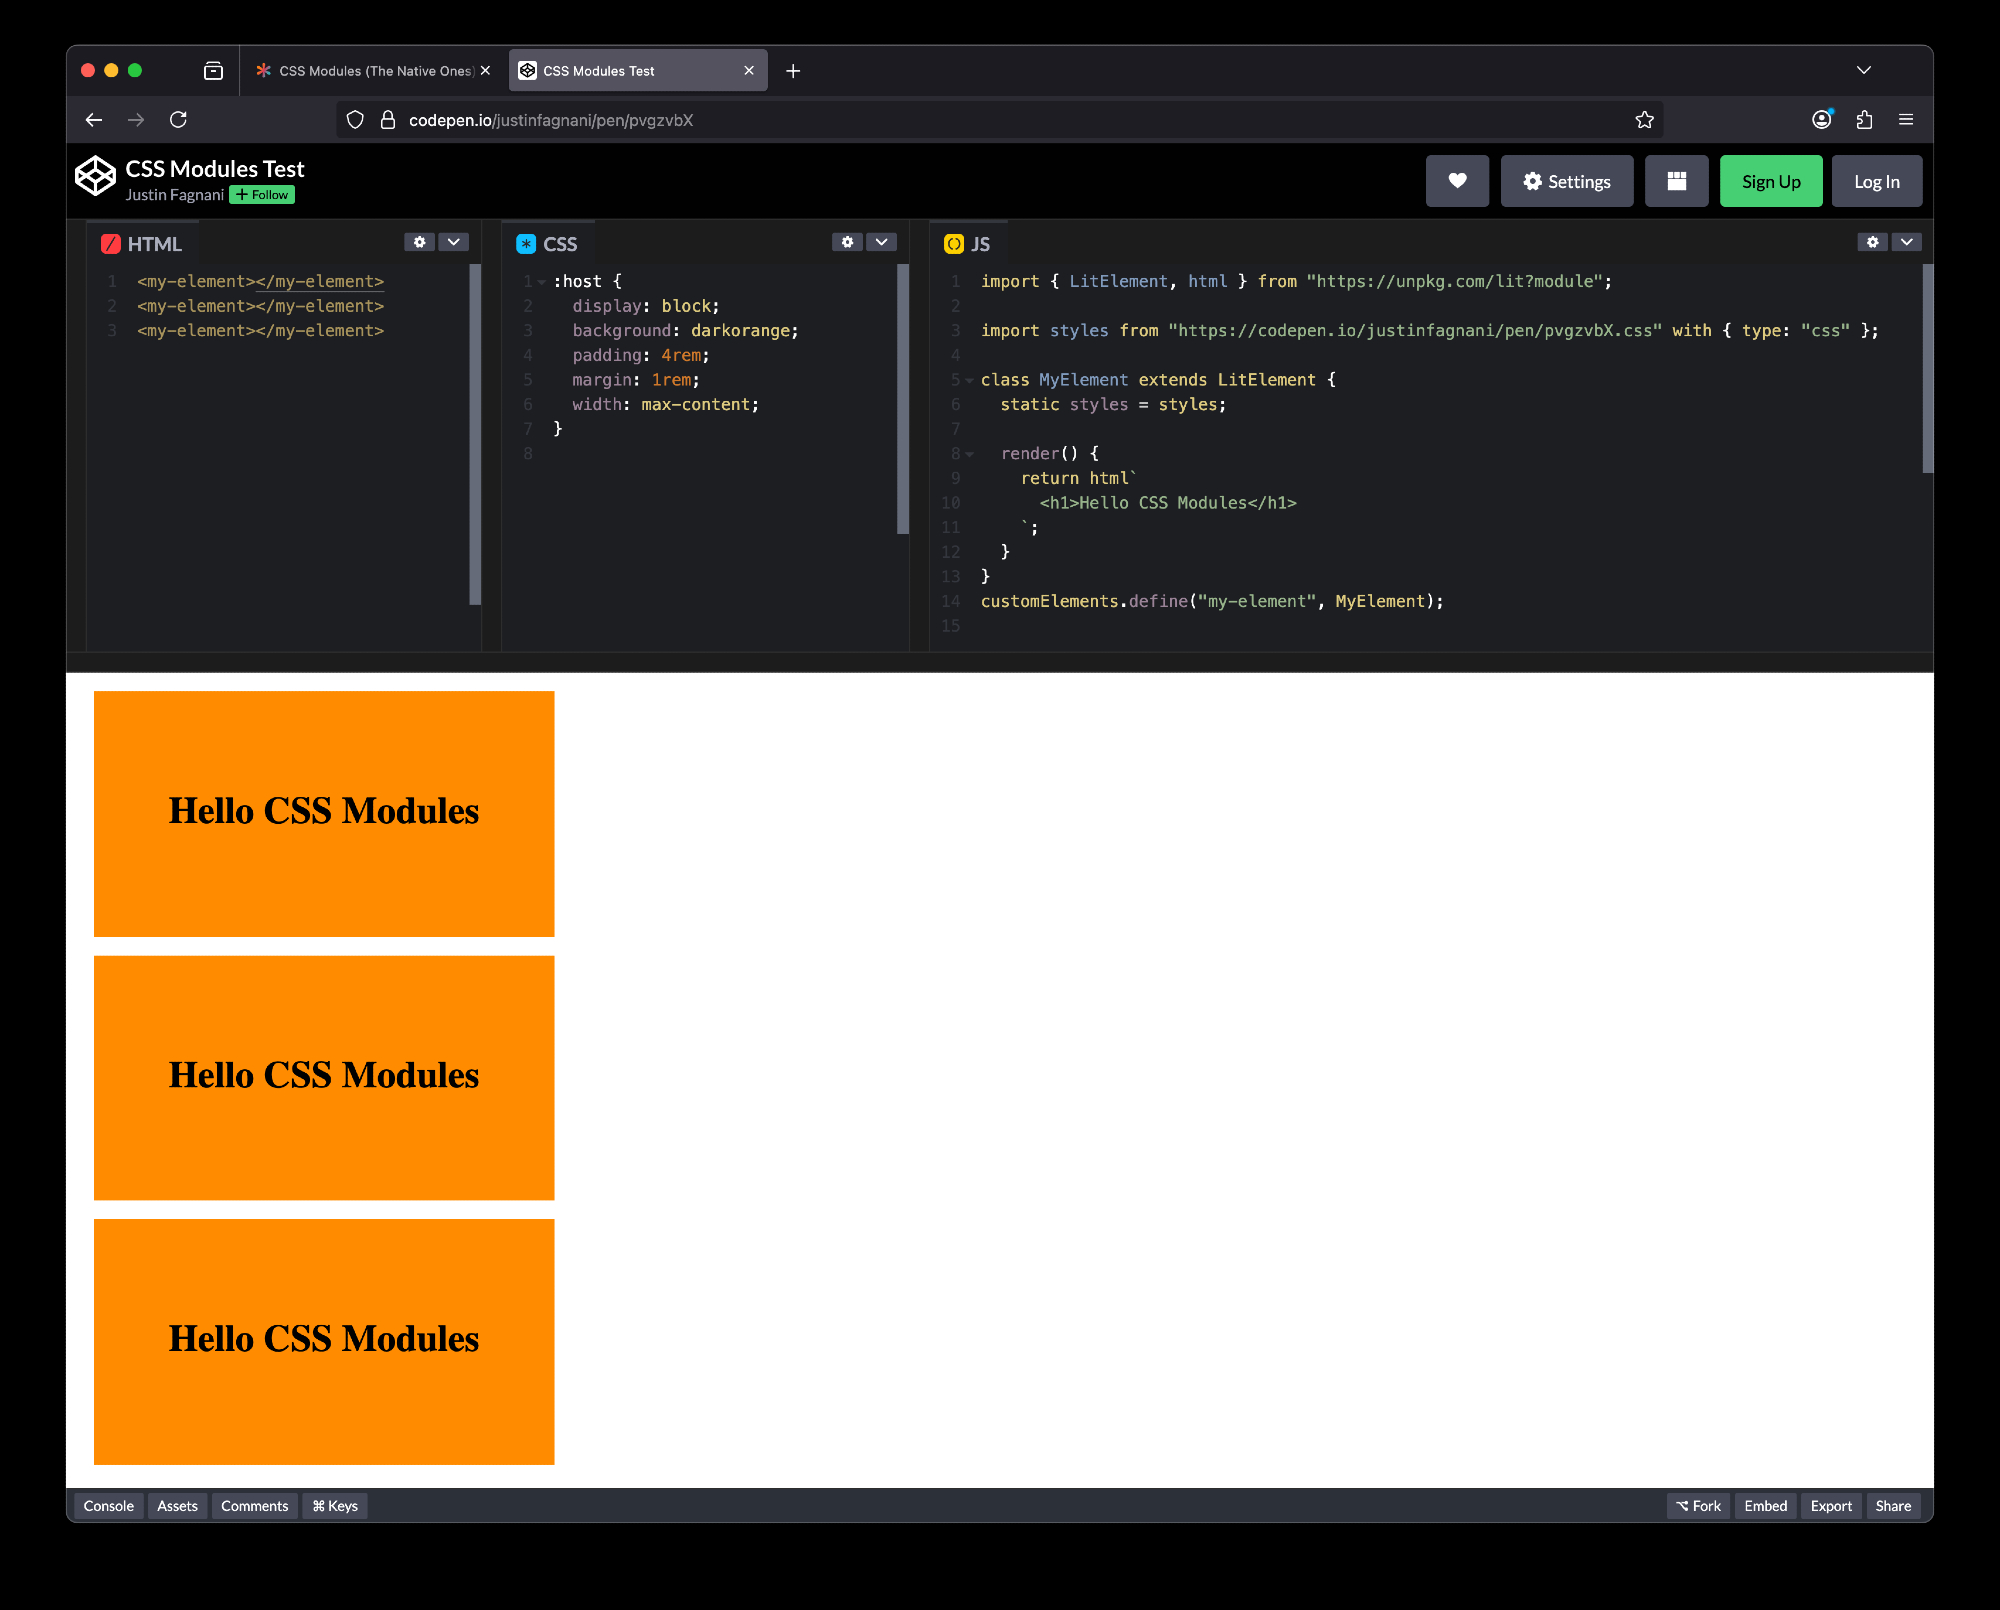Click the CodePen logo

[95, 176]
